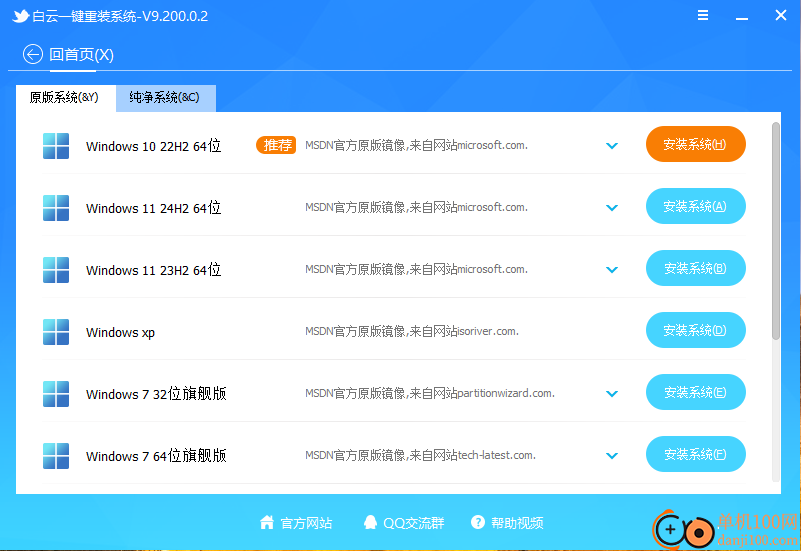Select the Windows 7 64位旗舰版 entry name
Image resolution: width=801 pixels, height=551 pixels.
pyautogui.click(x=156, y=456)
